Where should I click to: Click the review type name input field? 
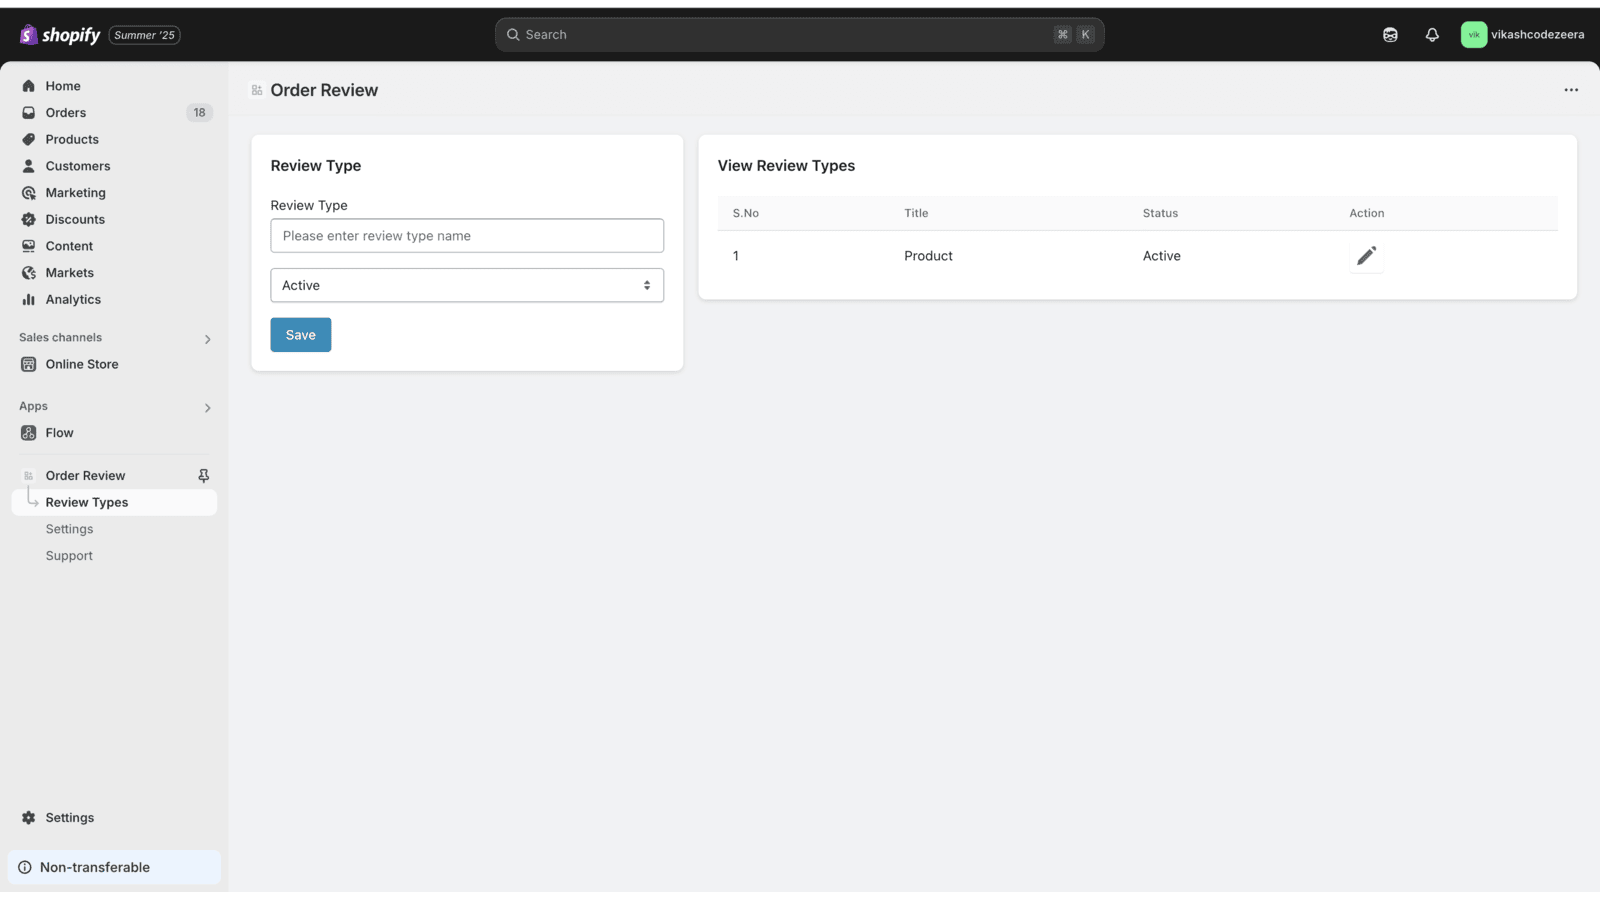click(x=467, y=236)
